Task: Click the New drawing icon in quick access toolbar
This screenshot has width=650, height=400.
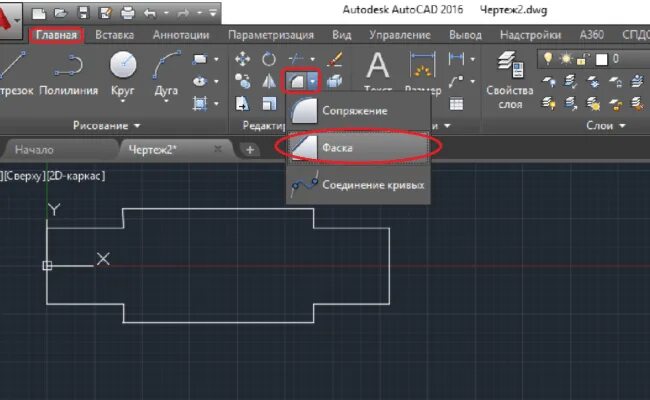Action: [x=39, y=14]
